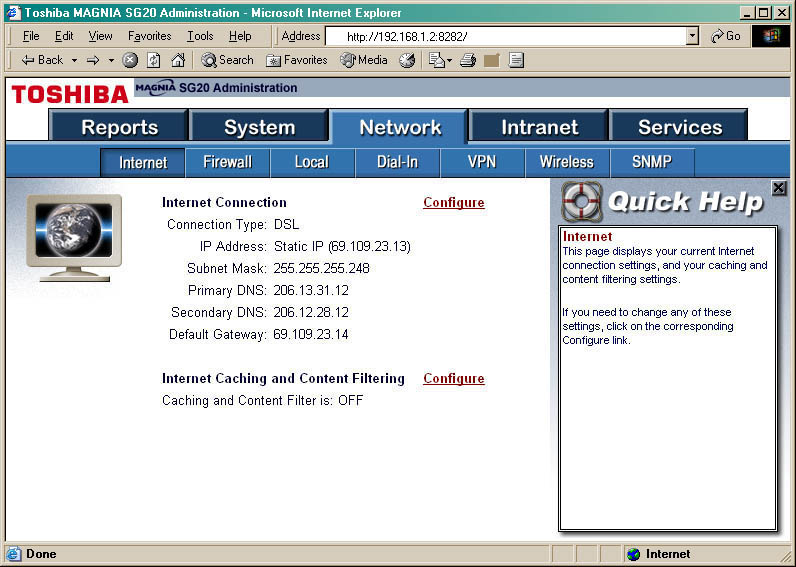
Task: Print the page with the printer icon
Action: [468, 60]
